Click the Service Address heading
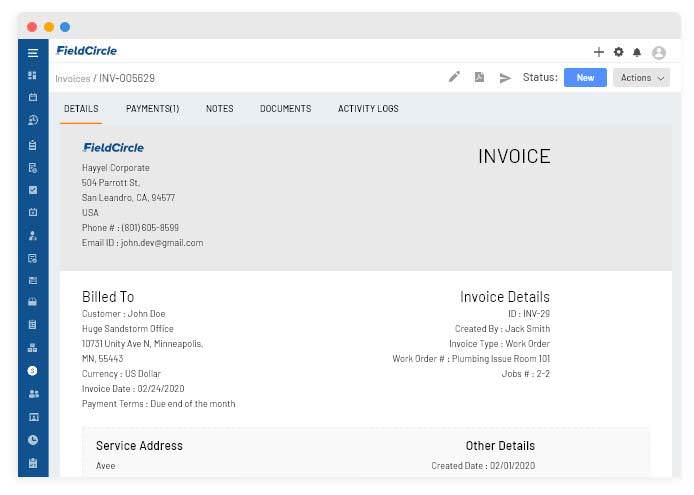This screenshot has width=694, height=495. [139, 446]
